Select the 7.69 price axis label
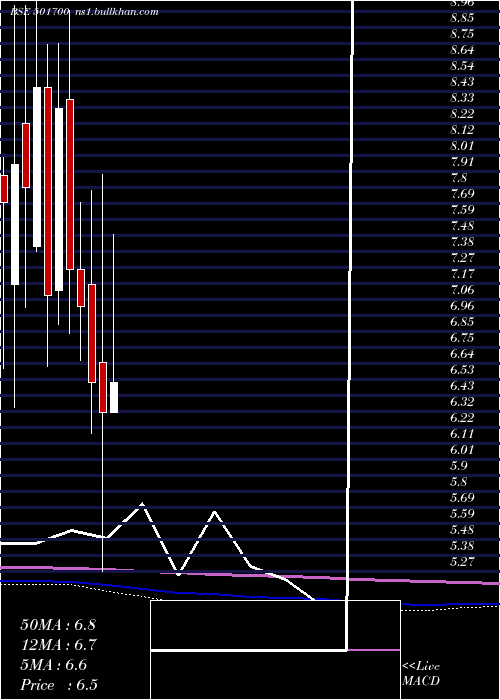Viewport: 500px width, 700px height. point(462,194)
